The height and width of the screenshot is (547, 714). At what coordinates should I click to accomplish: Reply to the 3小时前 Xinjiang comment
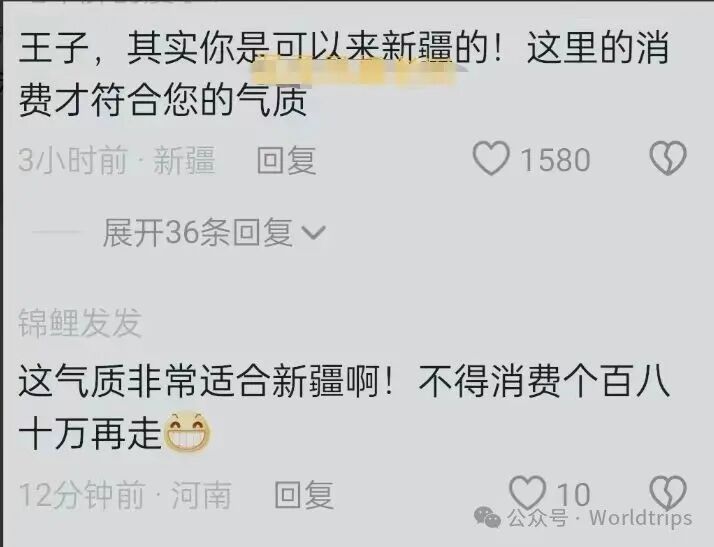pos(286,160)
